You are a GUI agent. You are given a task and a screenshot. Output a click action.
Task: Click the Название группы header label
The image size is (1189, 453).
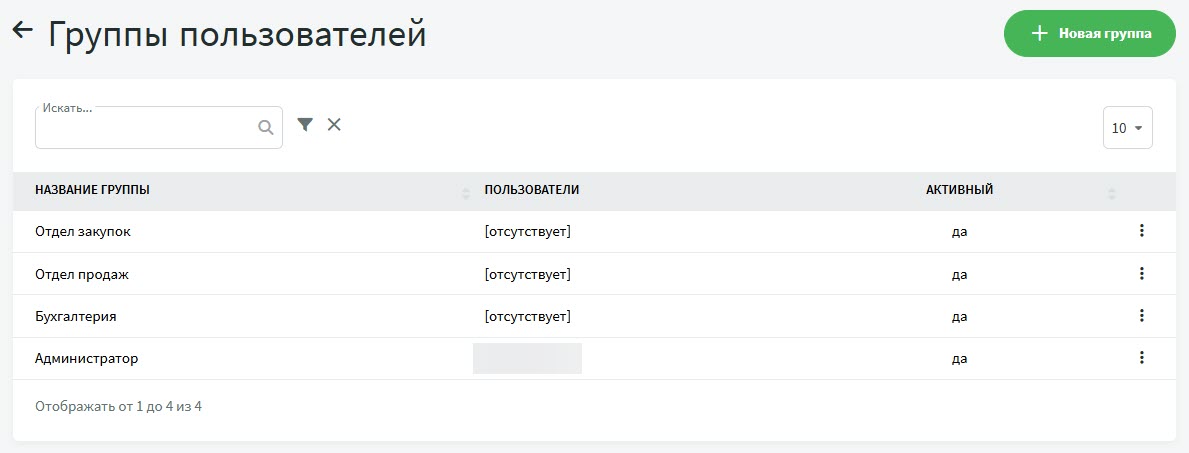coord(99,190)
